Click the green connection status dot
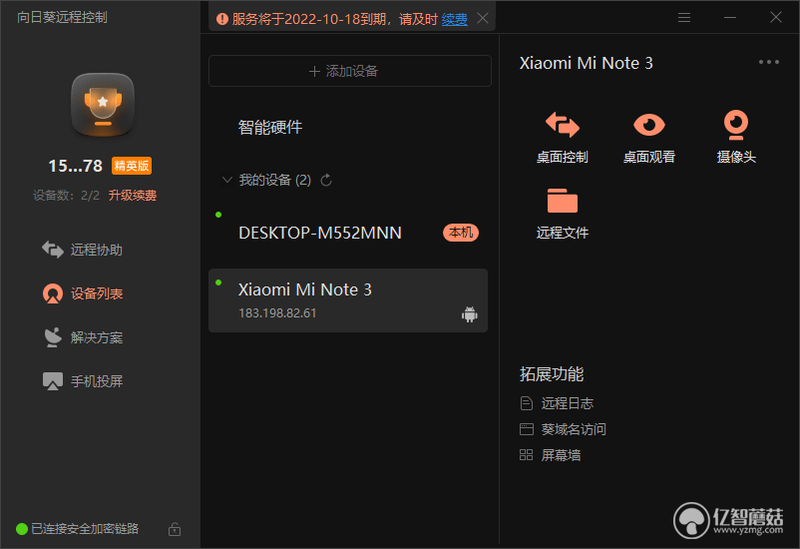 21,529
